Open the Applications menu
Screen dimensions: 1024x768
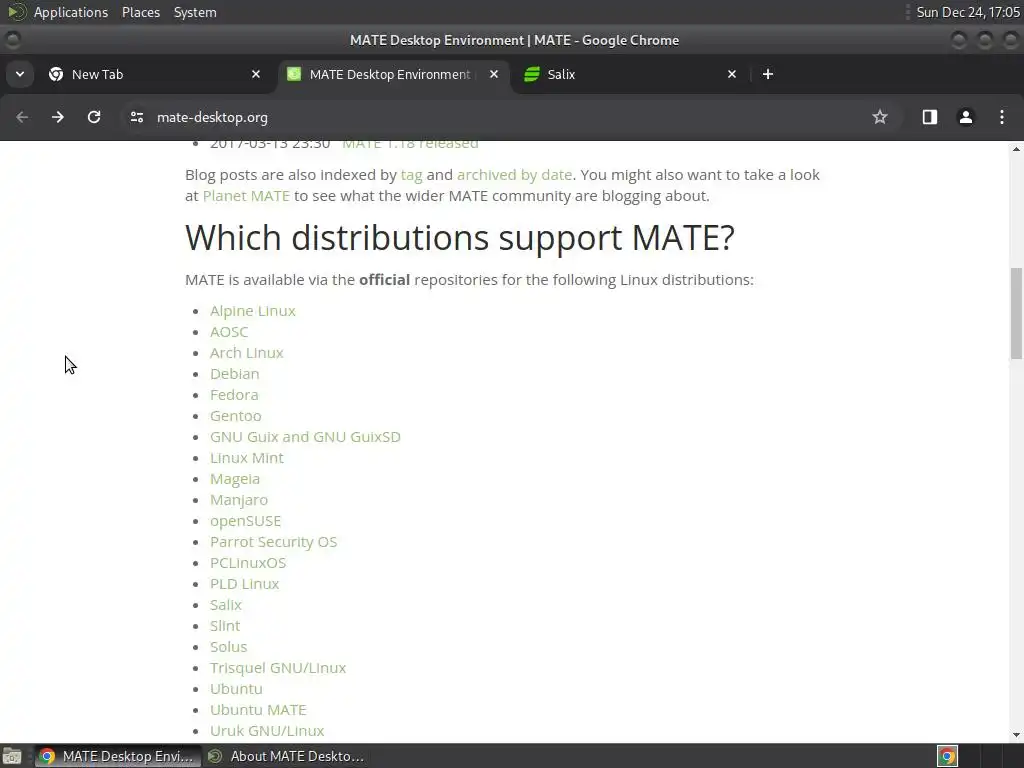[x=71, y=12]
